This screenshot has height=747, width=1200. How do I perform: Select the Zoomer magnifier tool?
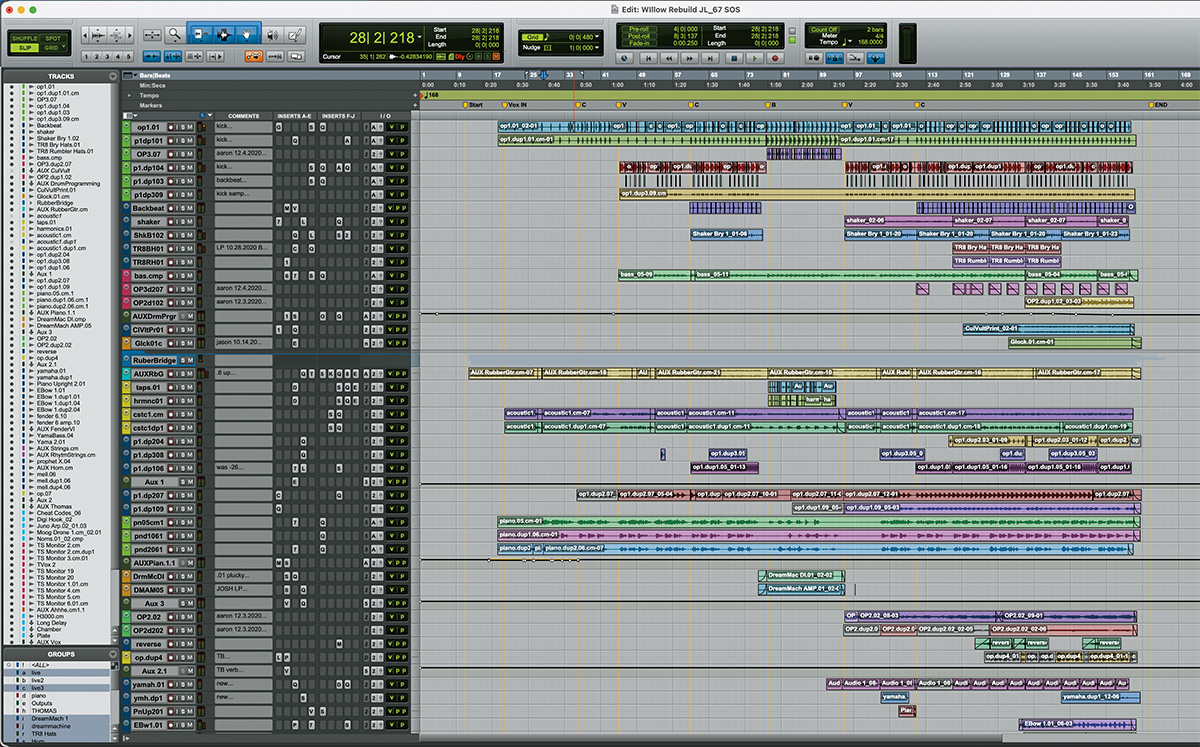[x=174, y=34]
